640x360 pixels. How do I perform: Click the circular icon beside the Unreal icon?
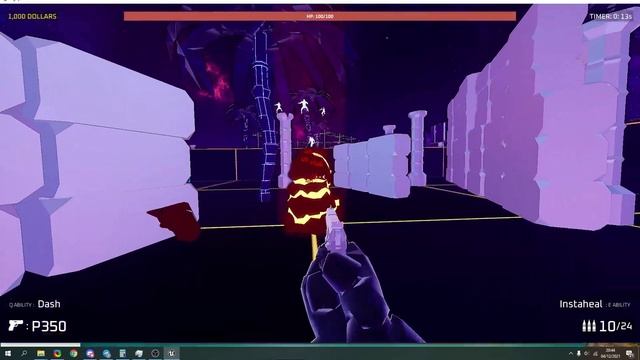(x=155, y=353)
